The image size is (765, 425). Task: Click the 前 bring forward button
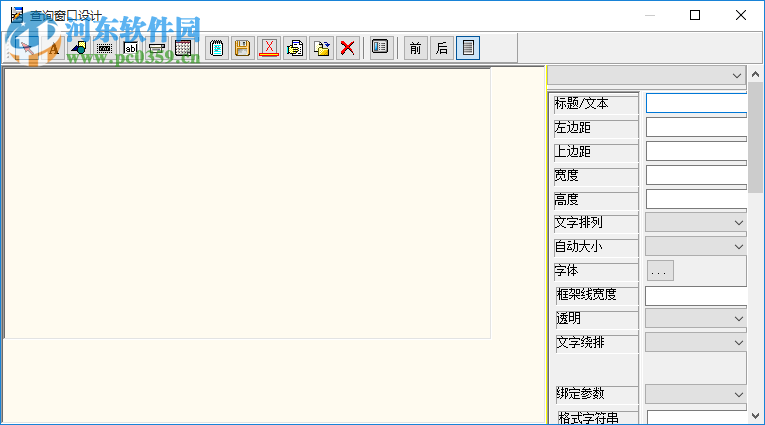(x=416, y=48)
